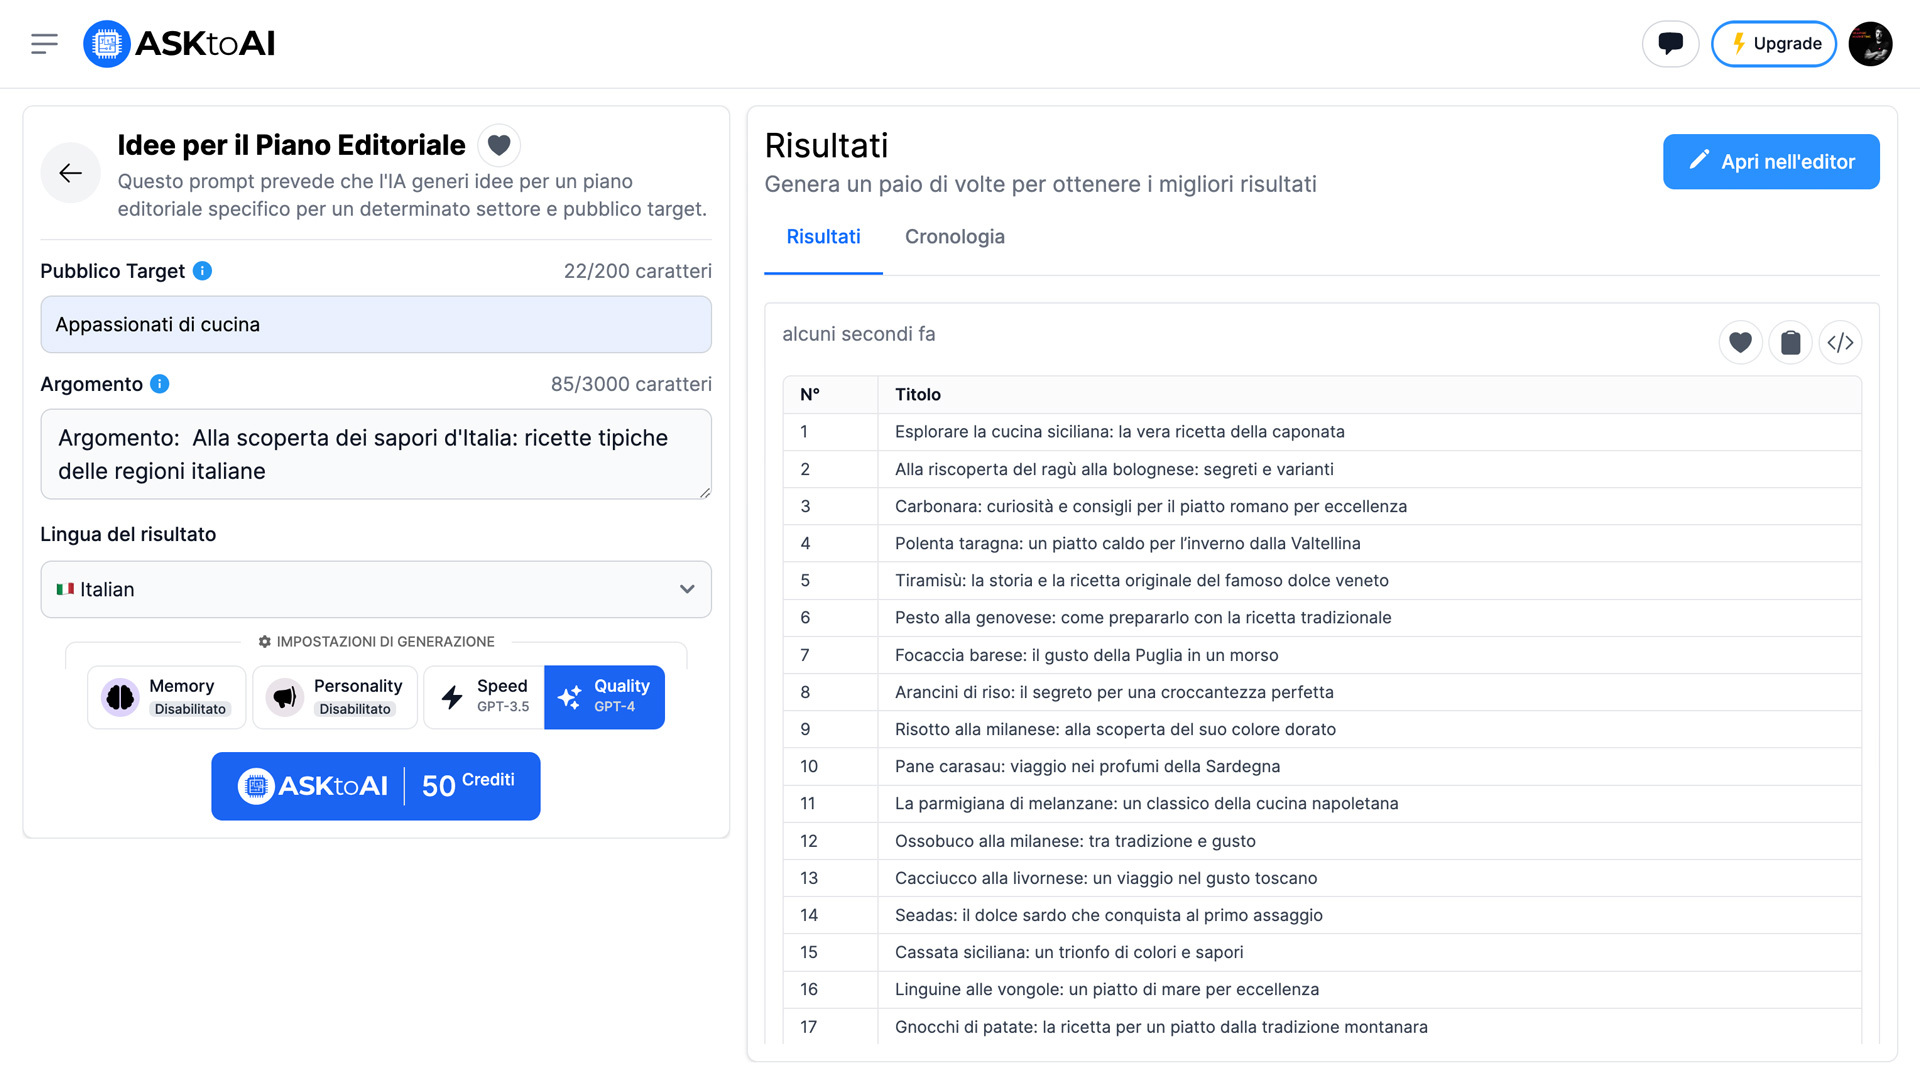Select the Cacciucco alla livornese row
Screen dimensions: 1920x1084
pyautogui.click(x=1322, y=879)
